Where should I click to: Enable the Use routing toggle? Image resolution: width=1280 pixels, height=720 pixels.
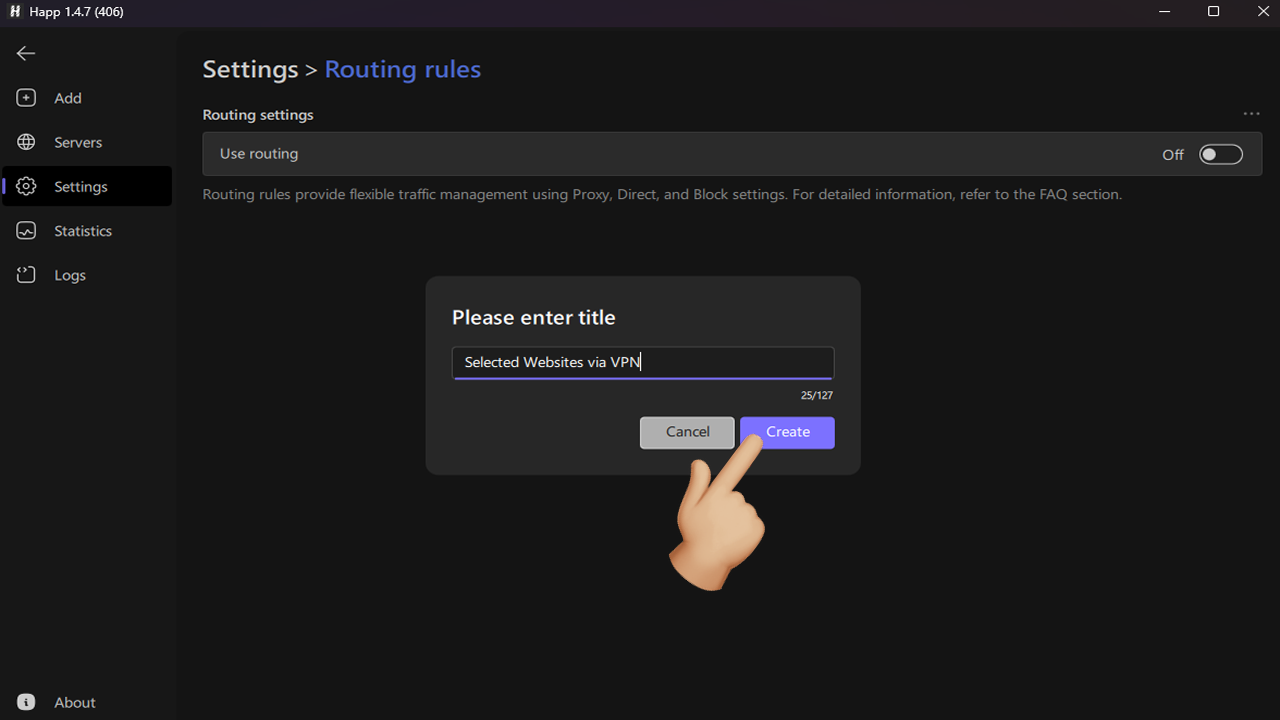pyautogui.click(x=1220, y=154)
